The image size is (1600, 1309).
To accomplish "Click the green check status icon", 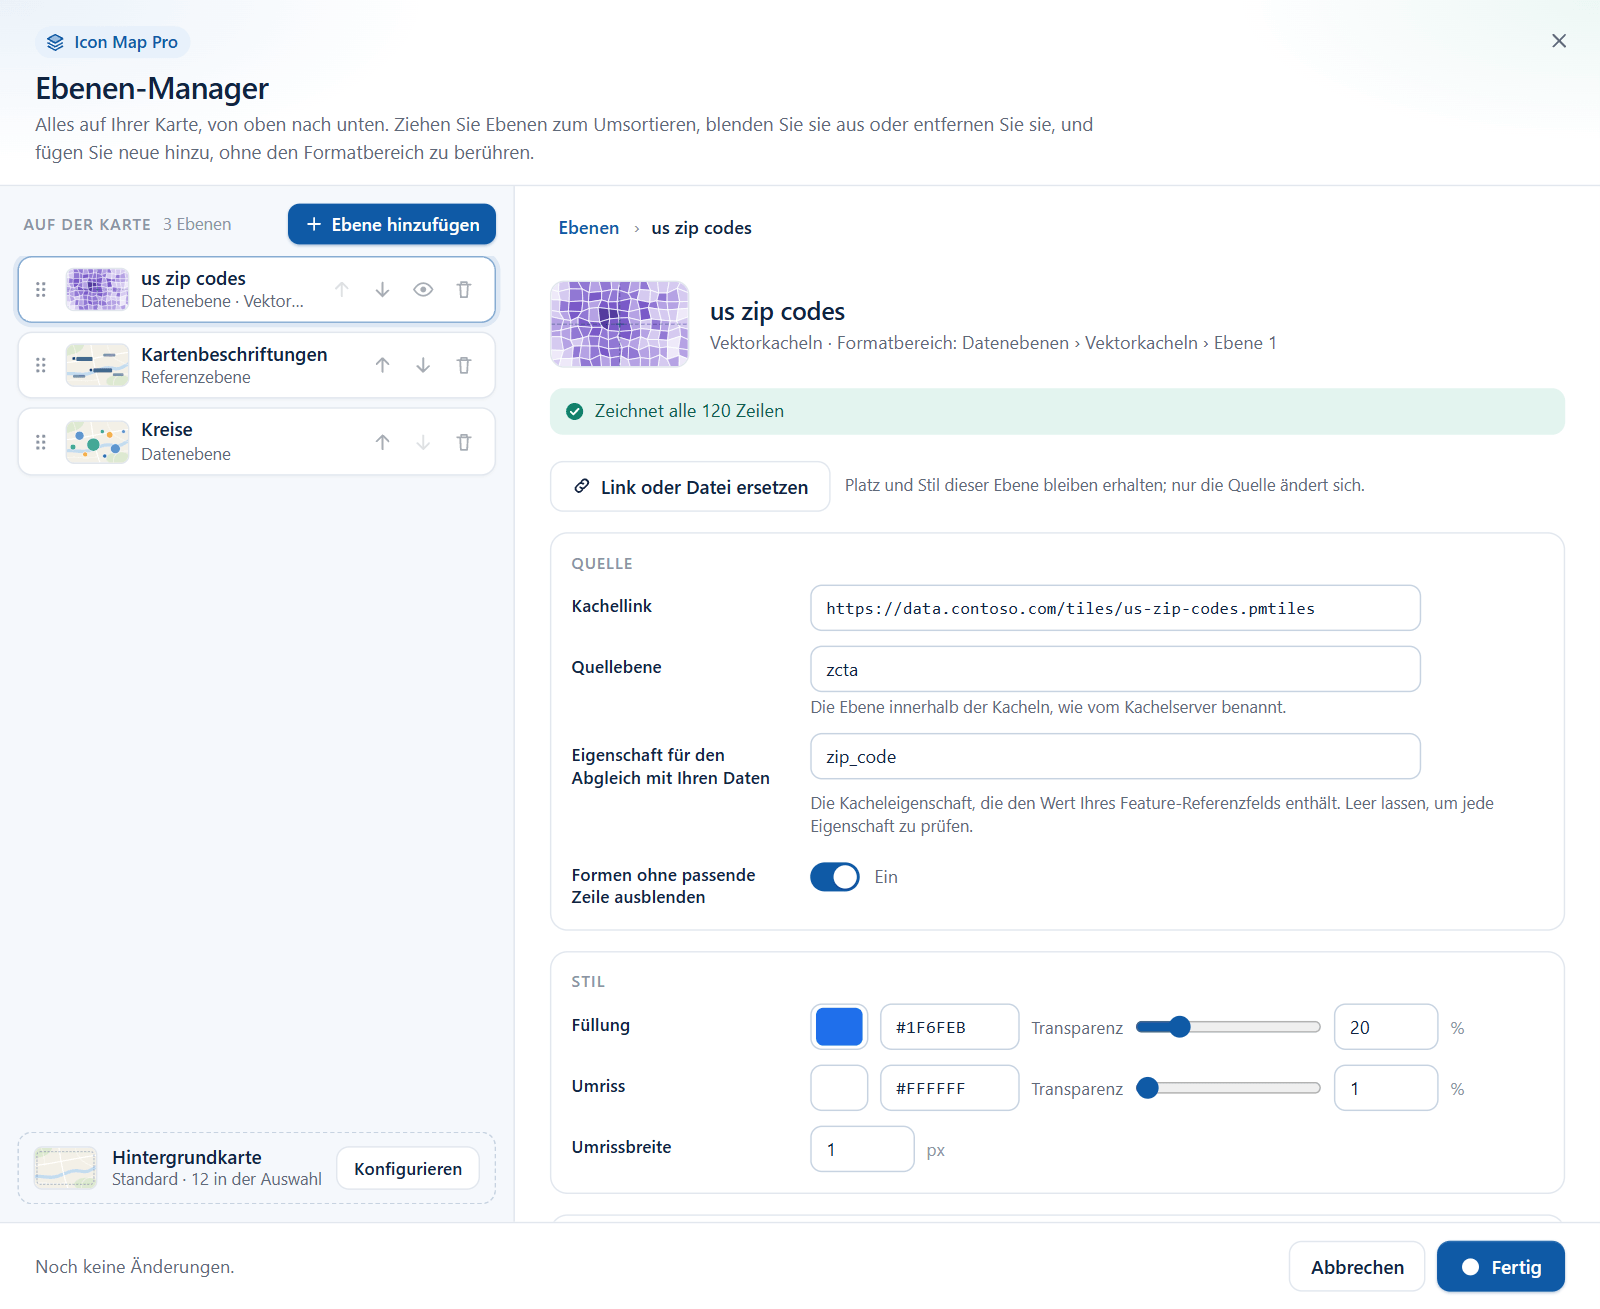I will 575,412.
